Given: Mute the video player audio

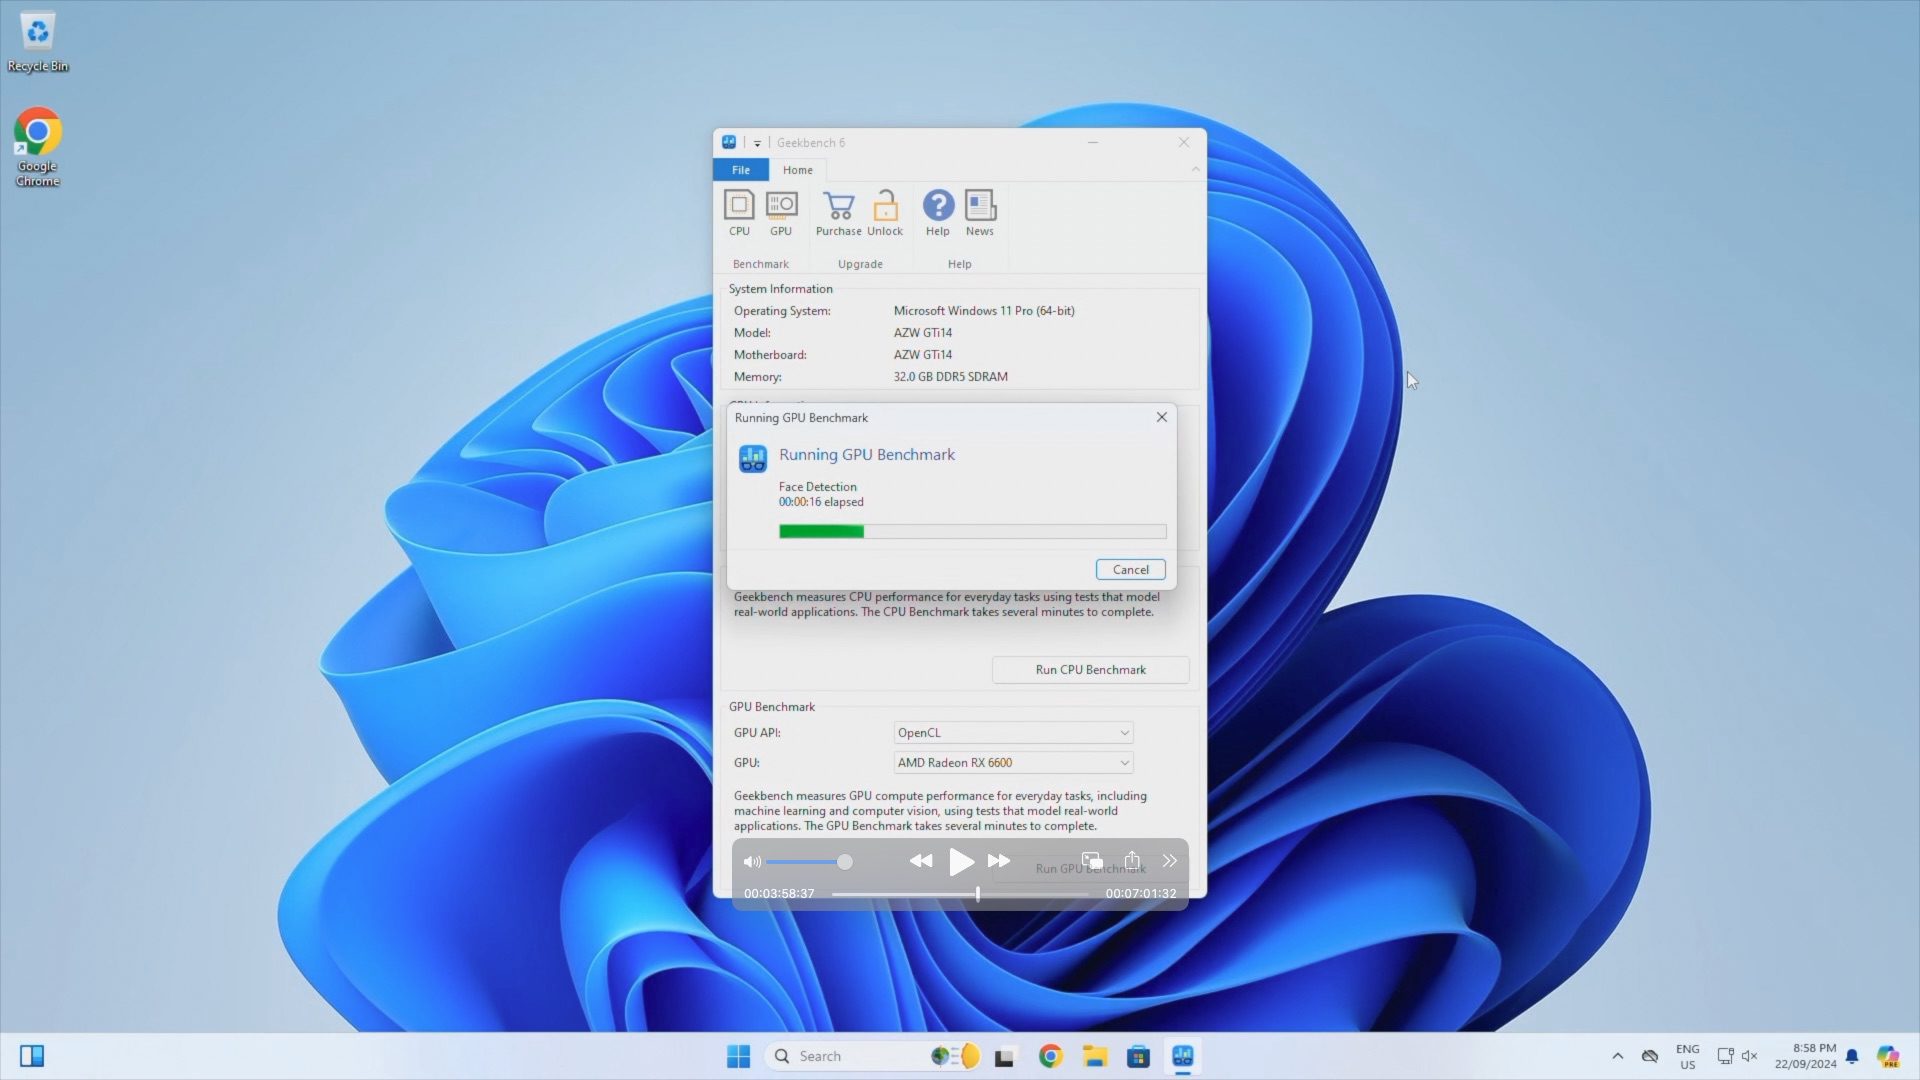Looking at the screenshot, I should coord(751,861).
